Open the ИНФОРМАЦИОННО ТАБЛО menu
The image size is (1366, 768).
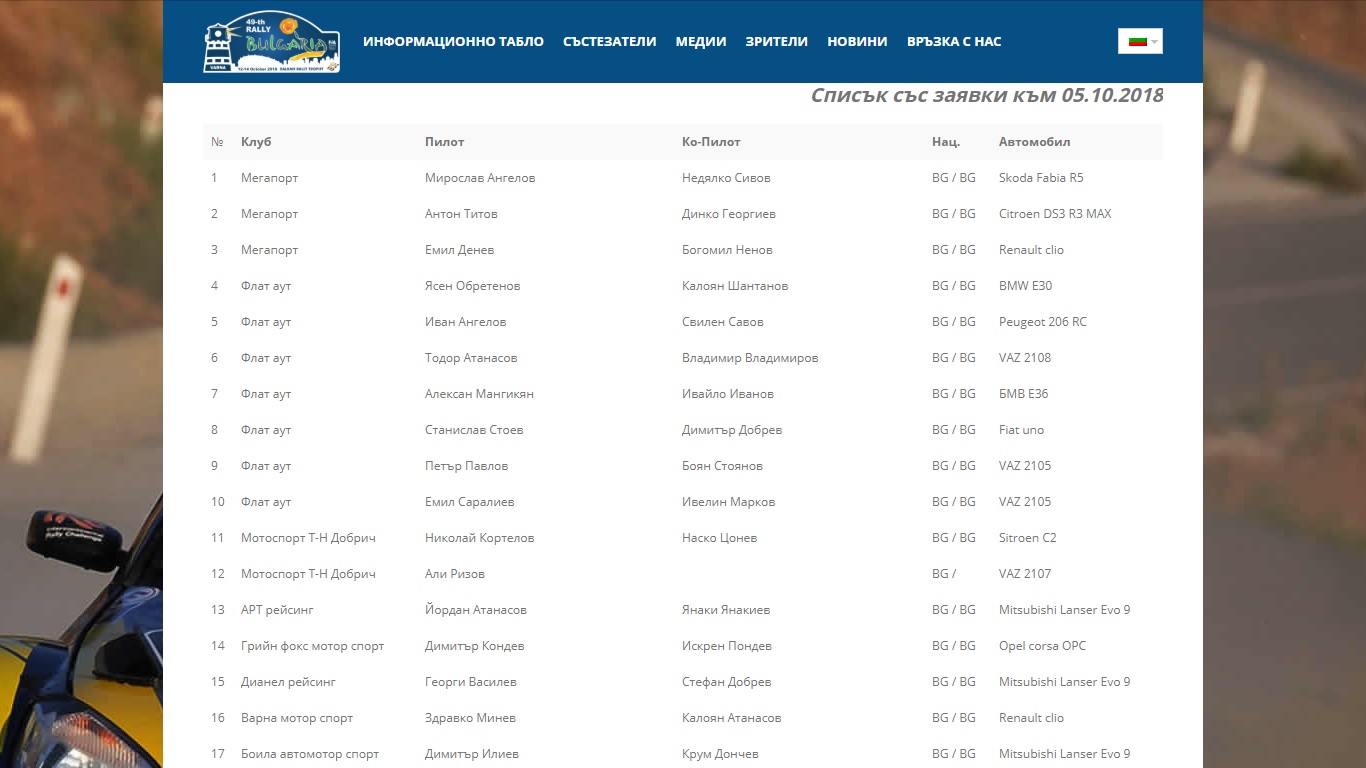(453, 42)
